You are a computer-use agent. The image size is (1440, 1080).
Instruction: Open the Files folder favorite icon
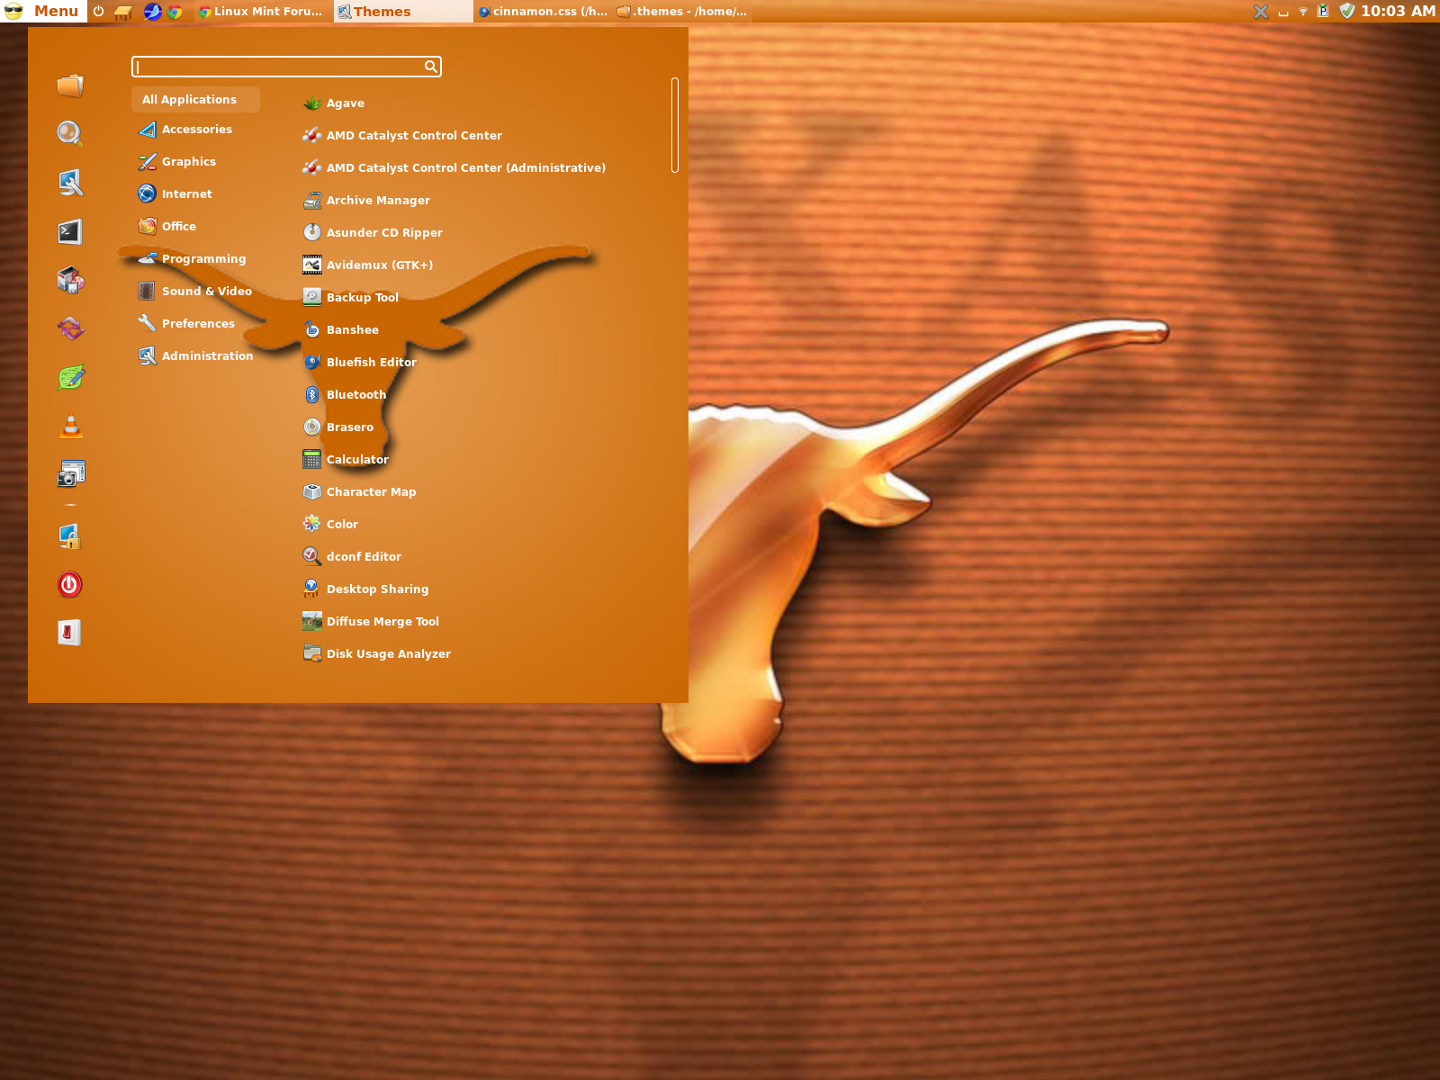70,86
